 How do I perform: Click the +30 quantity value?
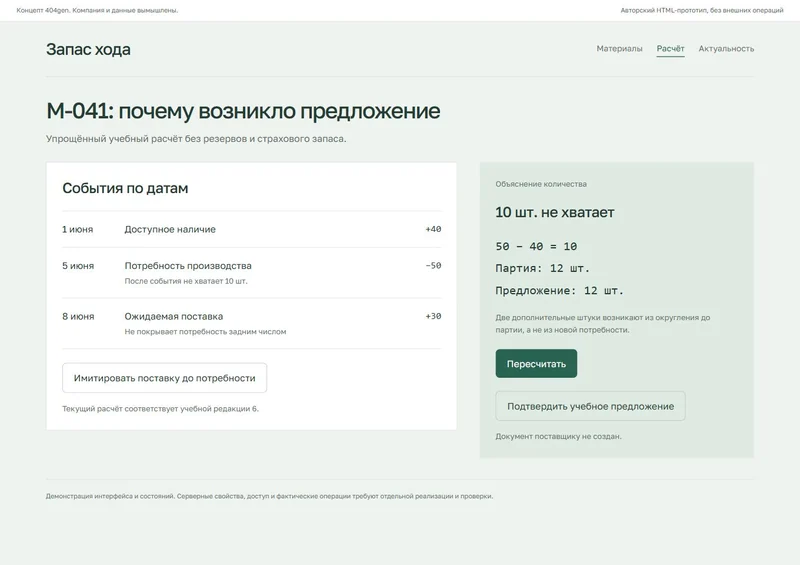point(433,316)
